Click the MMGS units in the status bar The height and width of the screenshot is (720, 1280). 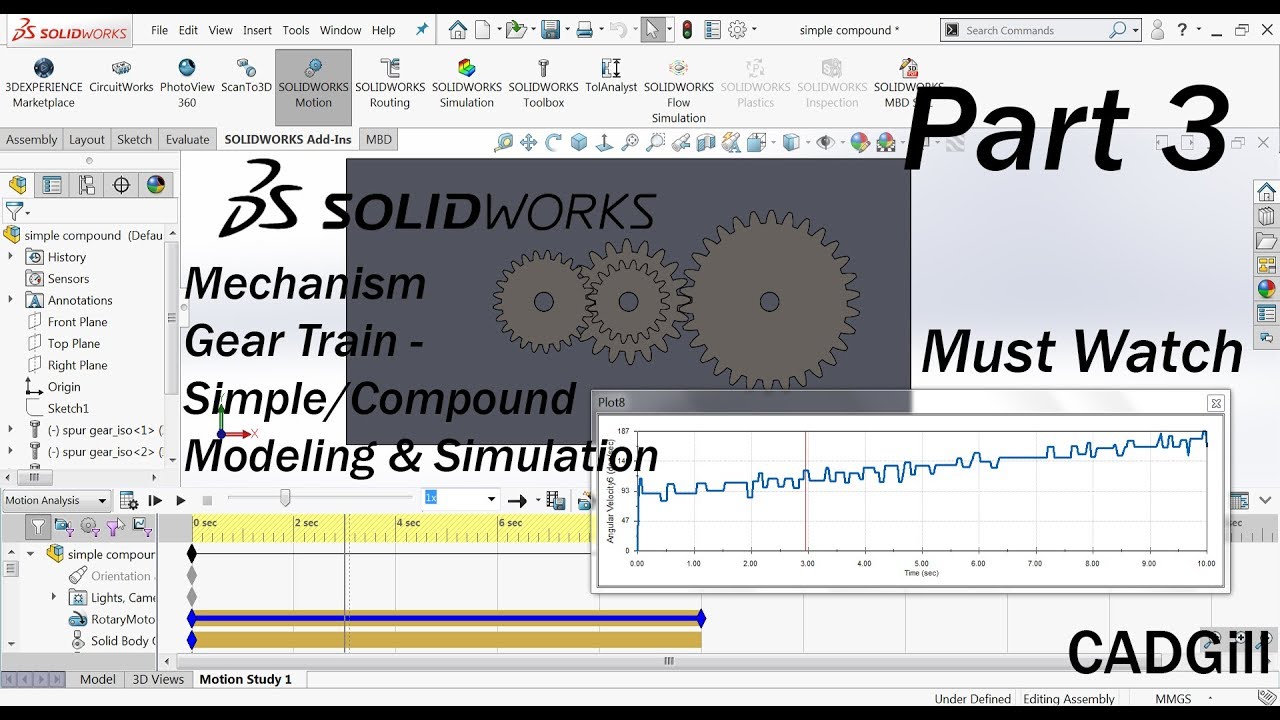coord(1172,699)
